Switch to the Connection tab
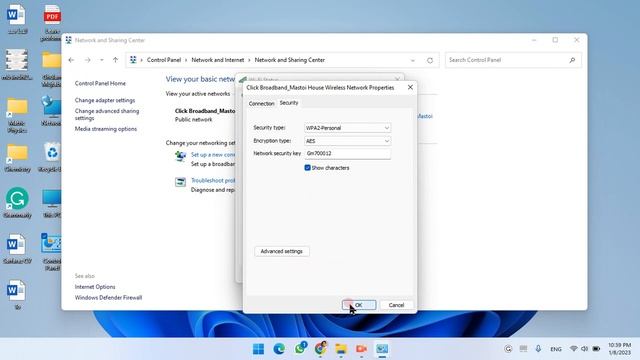Viewport: 640px width, 360px height. [x=261, y=104]
